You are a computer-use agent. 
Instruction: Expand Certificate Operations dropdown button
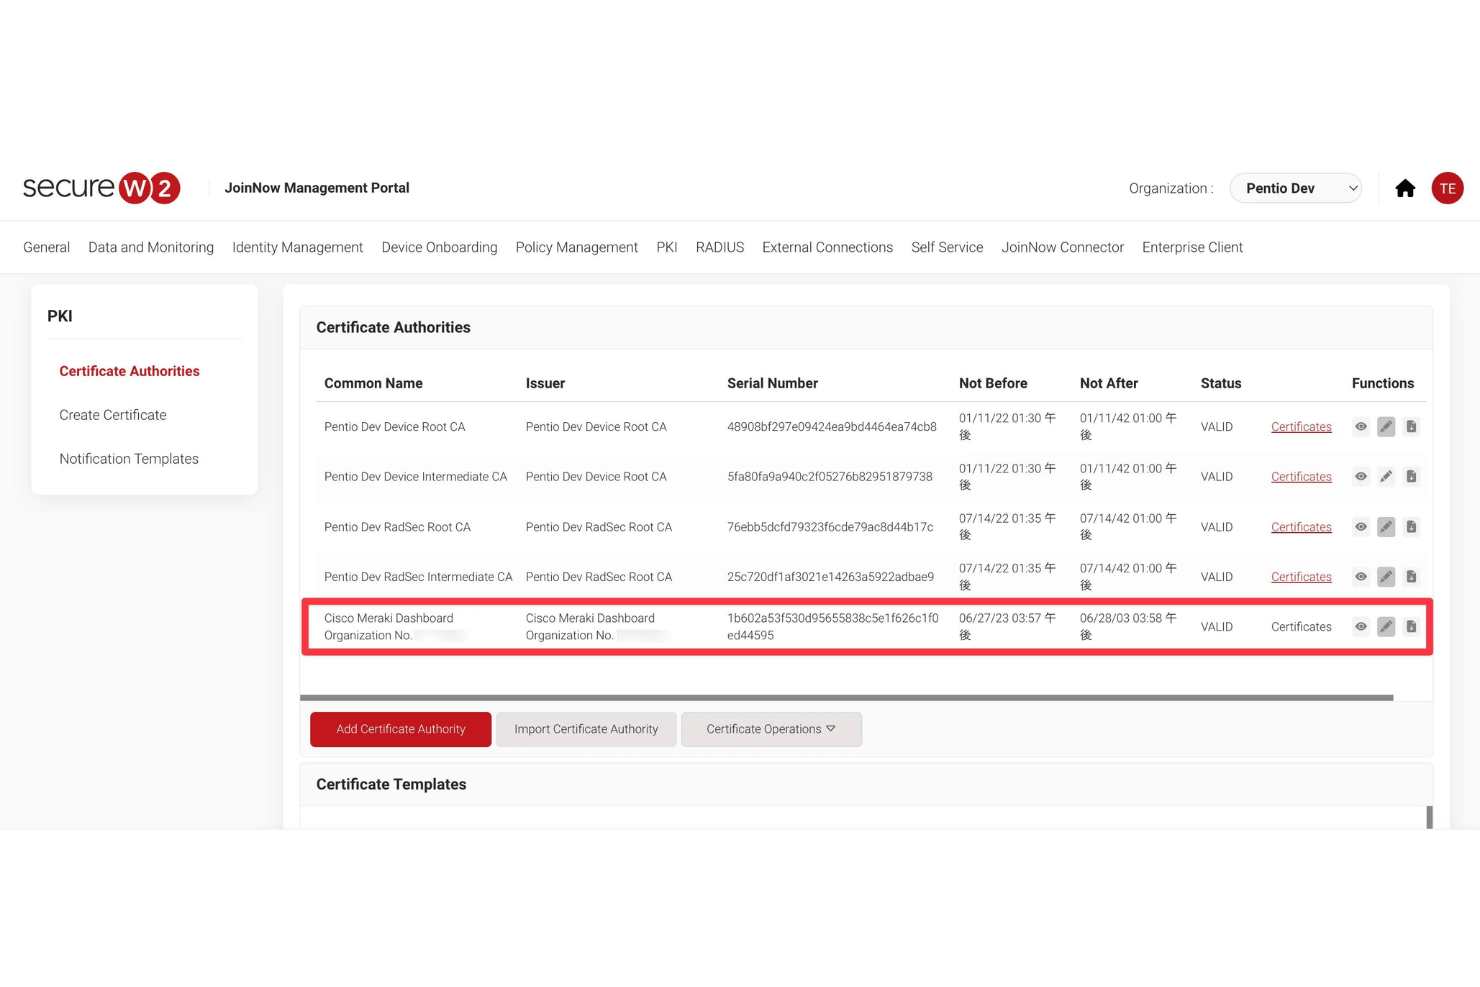pyautogui.click(x=771, y=729)
